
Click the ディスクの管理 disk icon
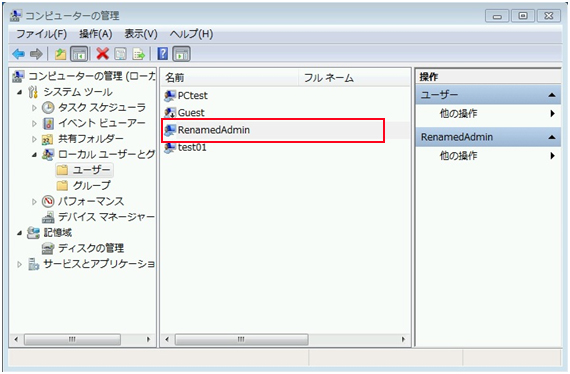point(48,248)
